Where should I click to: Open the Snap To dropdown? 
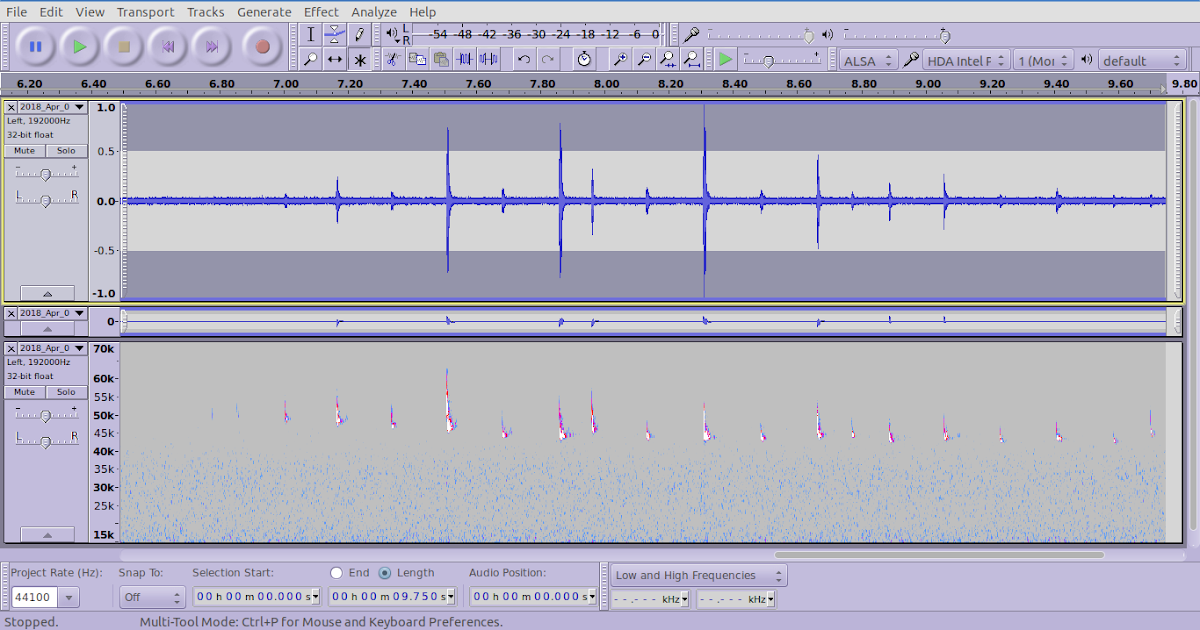[150, 595]
